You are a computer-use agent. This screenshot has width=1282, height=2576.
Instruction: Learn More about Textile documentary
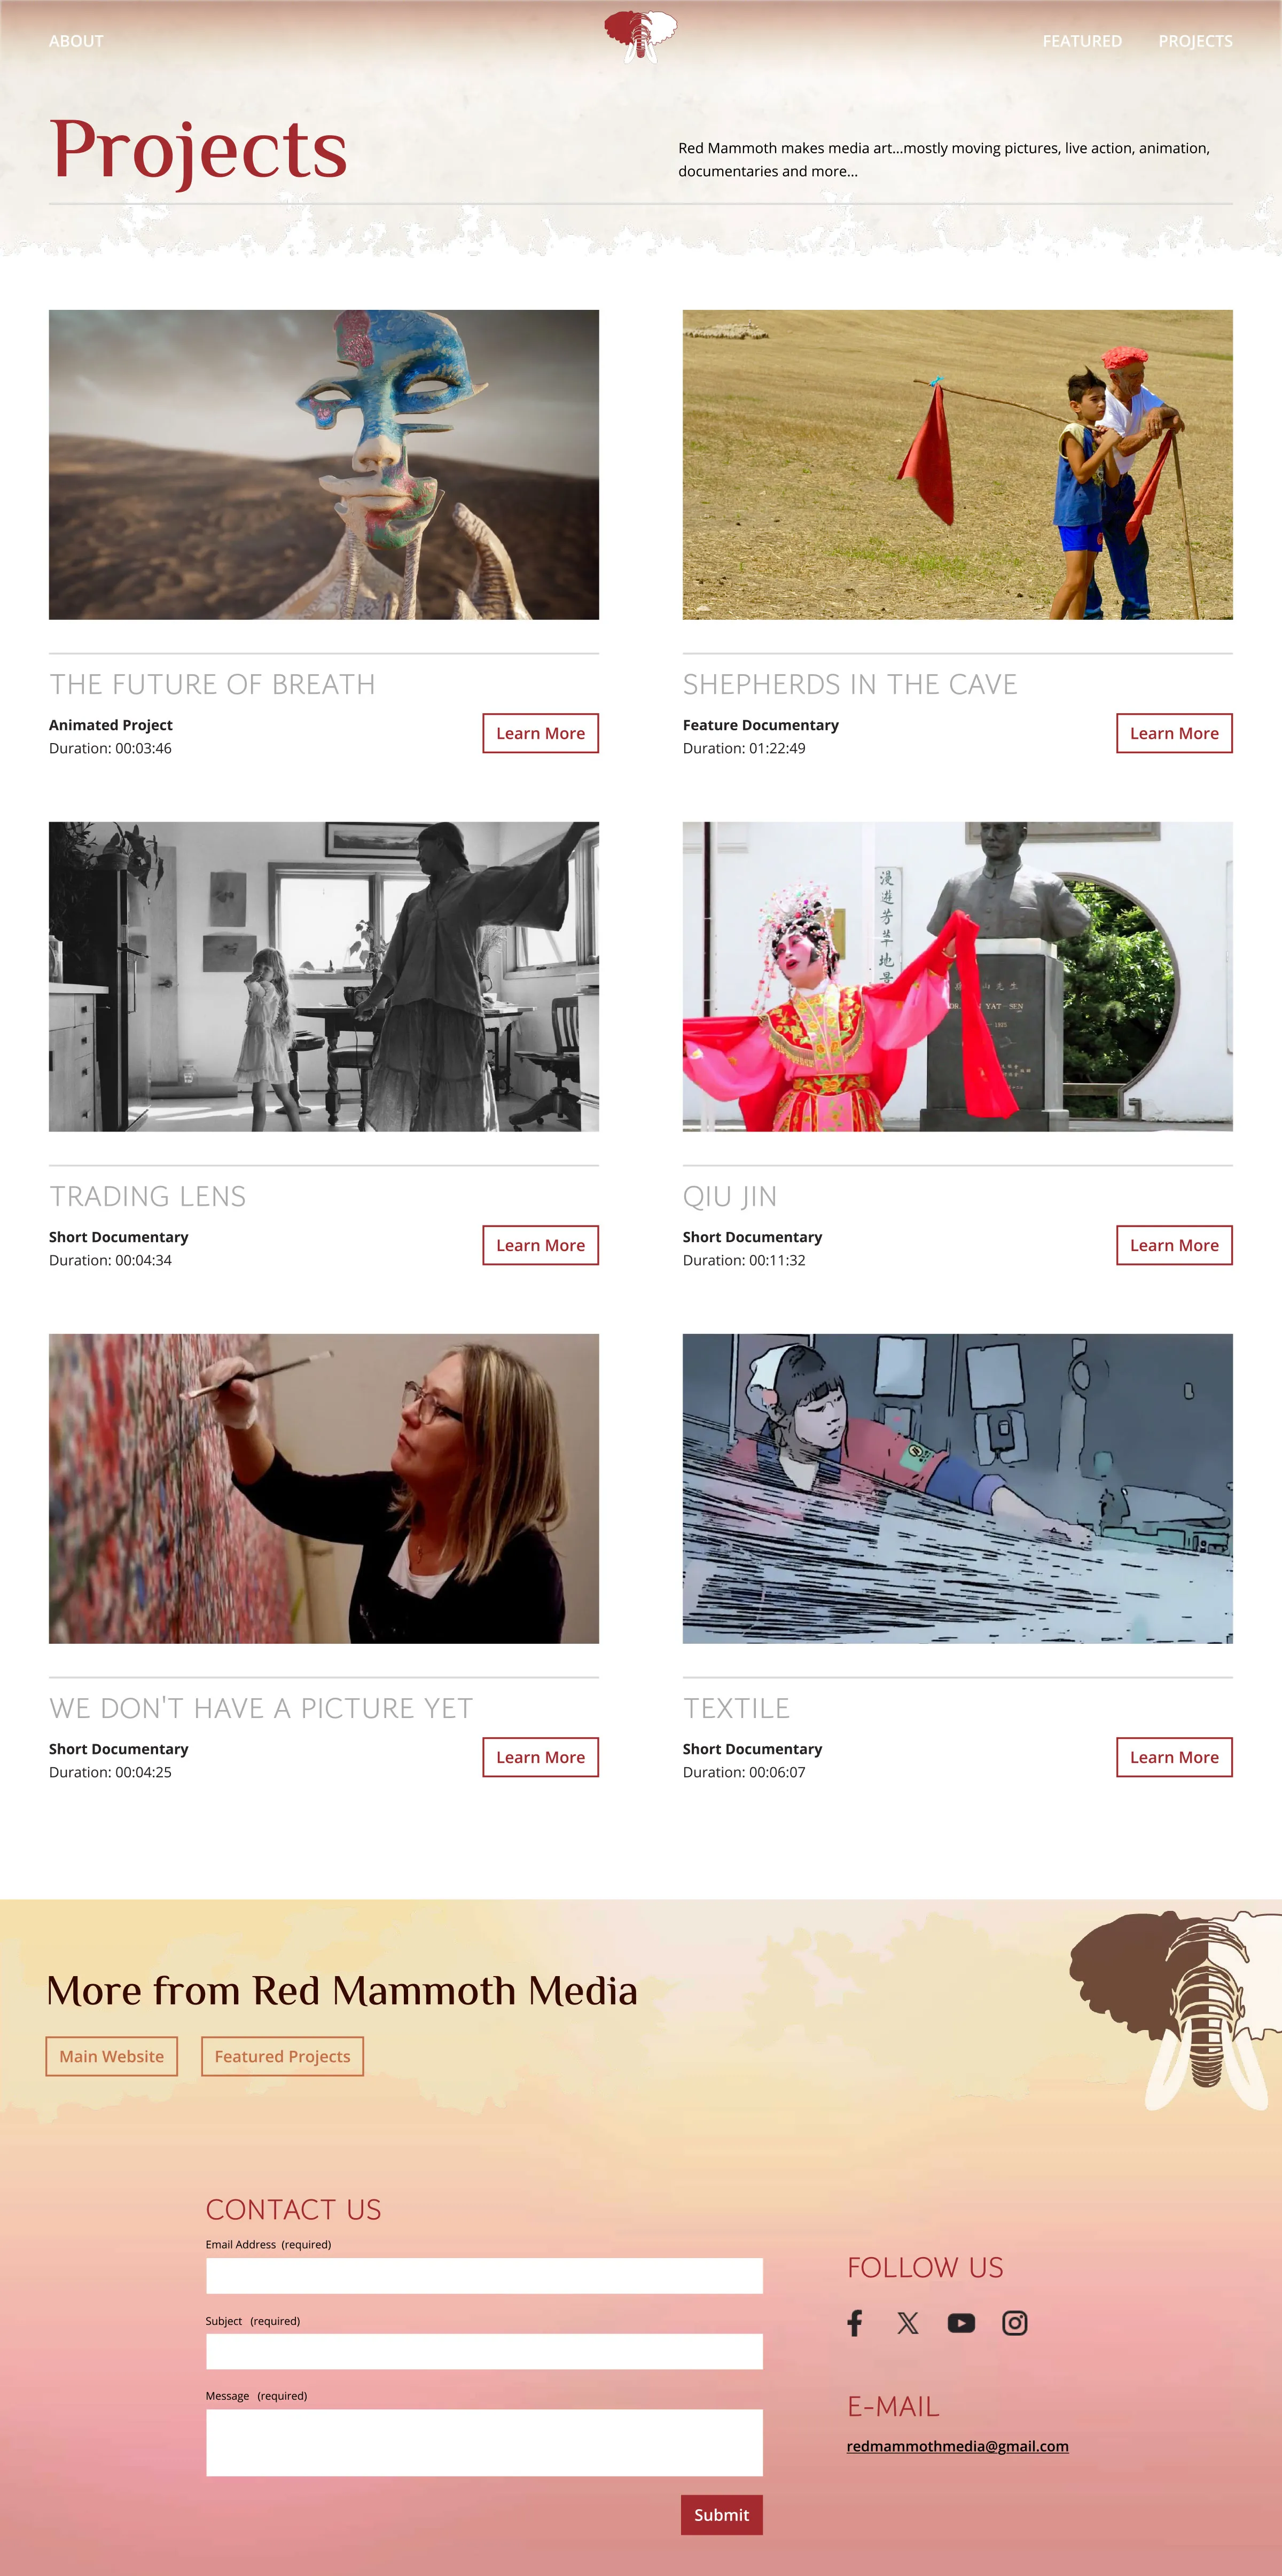(x=1174, y=1757)
